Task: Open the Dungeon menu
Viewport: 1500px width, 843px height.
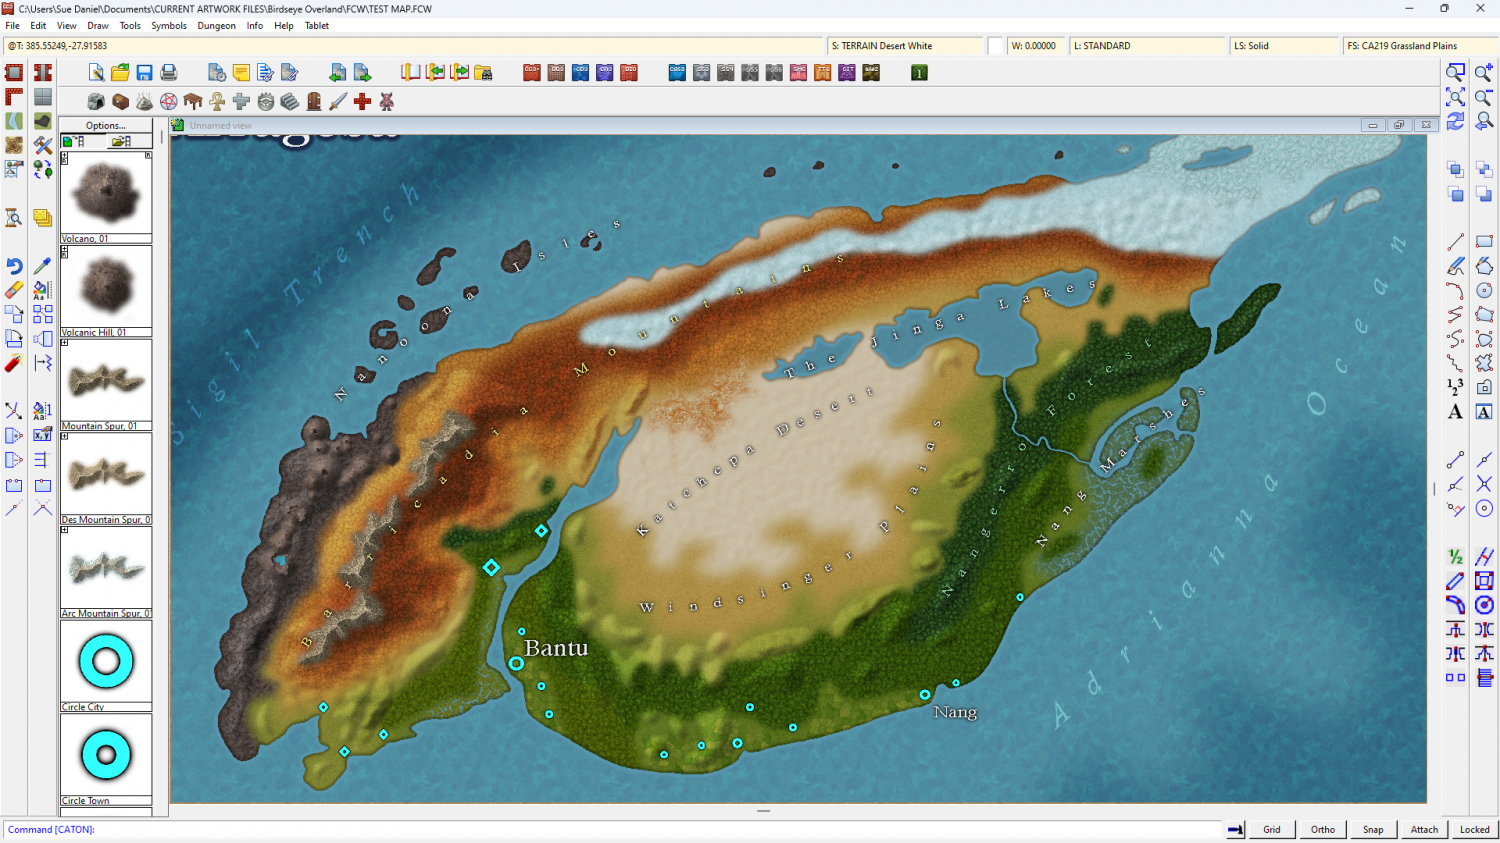Action: [x=216, y=26]
